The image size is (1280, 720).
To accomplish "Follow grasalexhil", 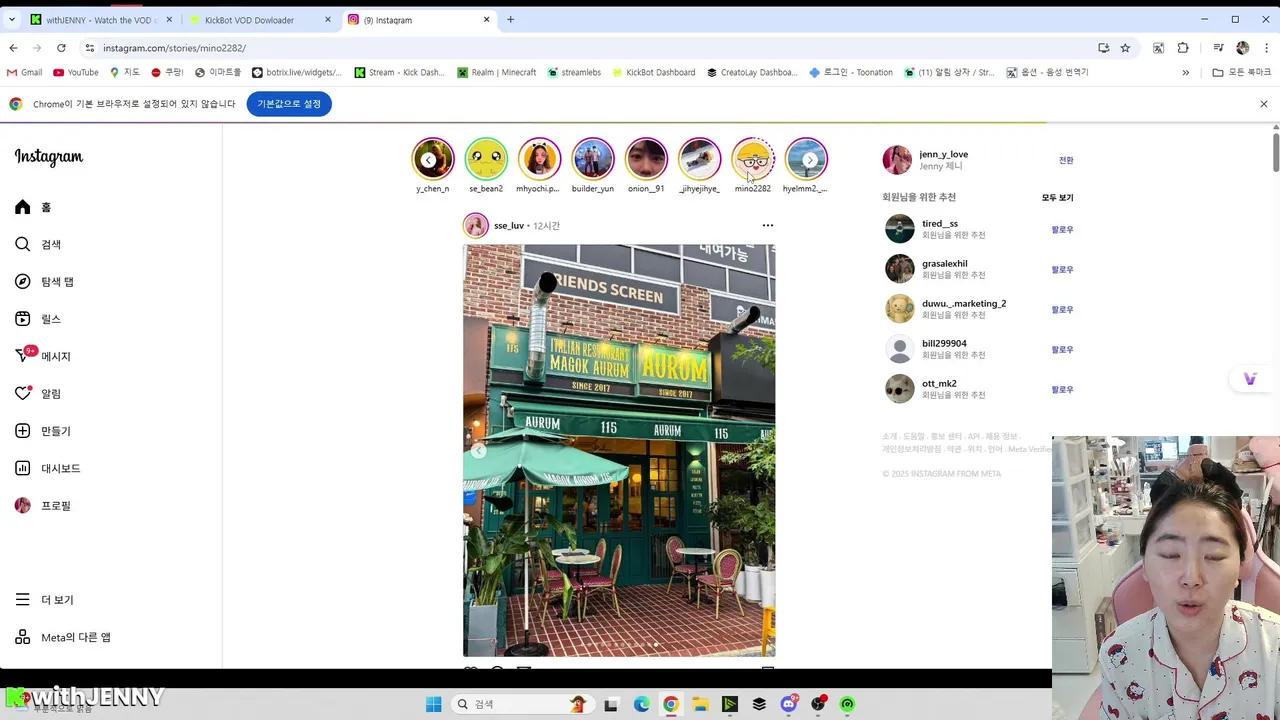I will tap(1062, 270).
